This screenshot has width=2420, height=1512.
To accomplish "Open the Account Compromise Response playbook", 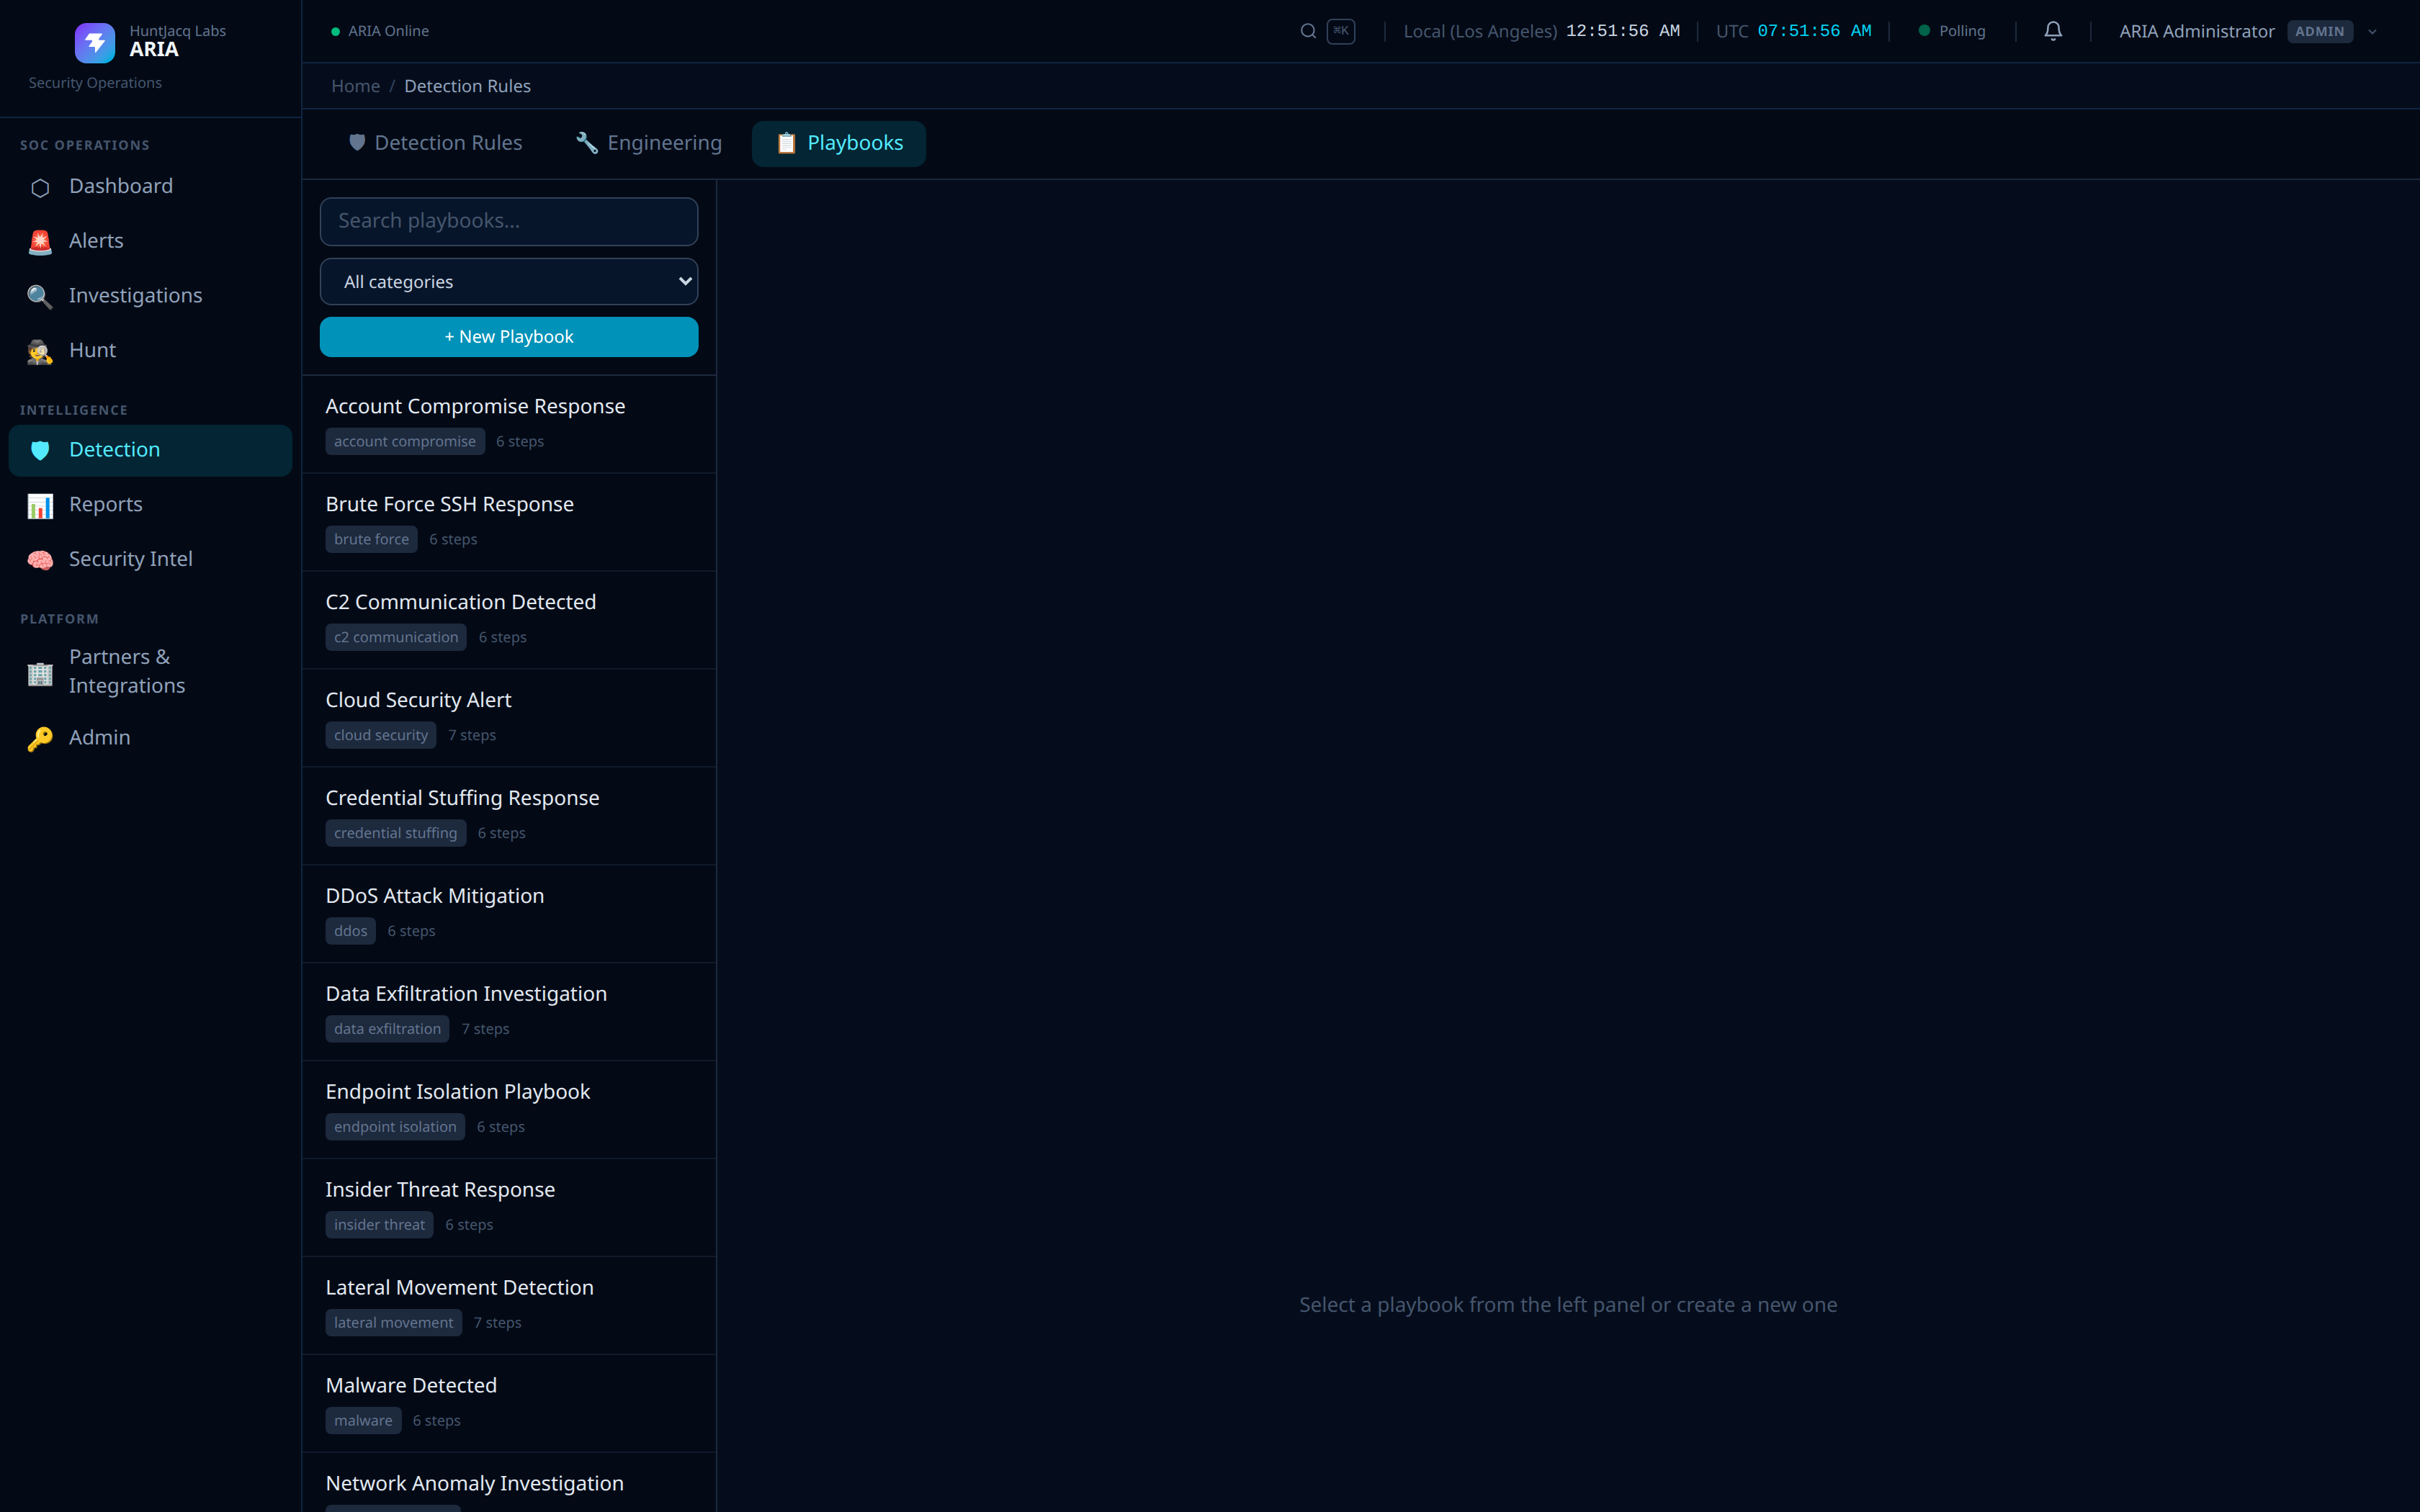I will pos(509,425).
